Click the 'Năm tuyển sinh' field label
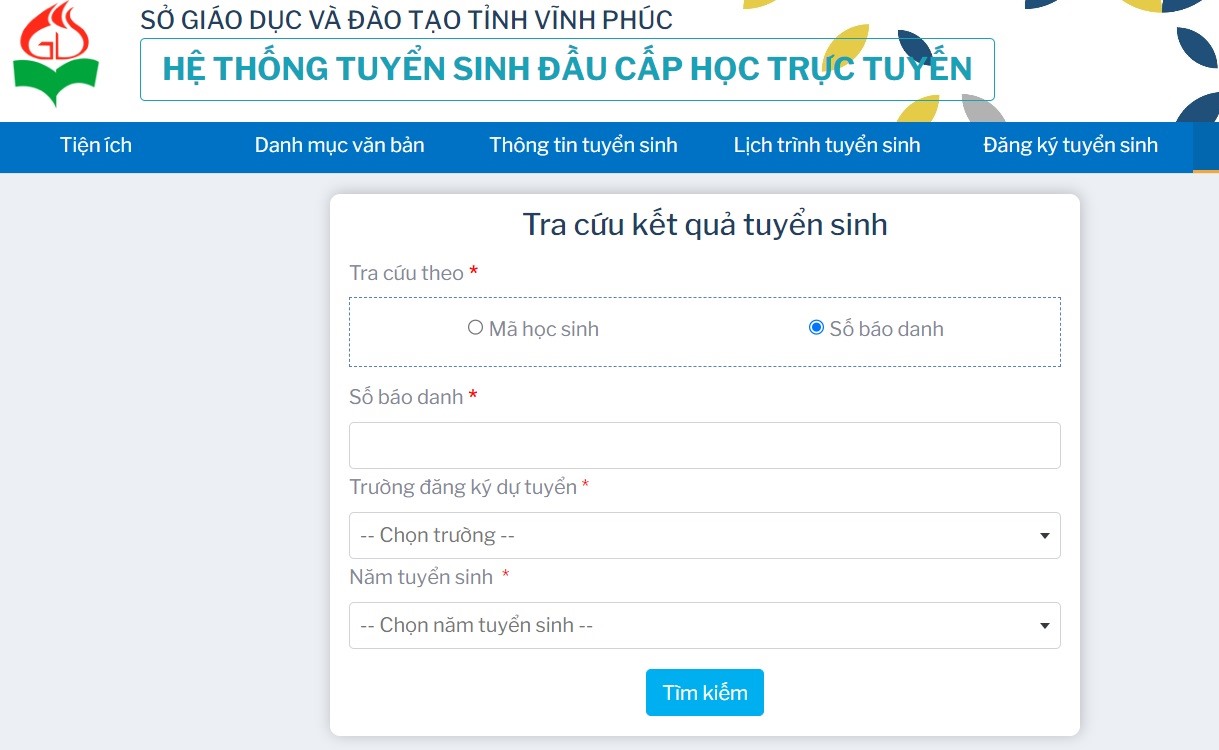This screenshot has height=750, width=1219. pos(421,577)
